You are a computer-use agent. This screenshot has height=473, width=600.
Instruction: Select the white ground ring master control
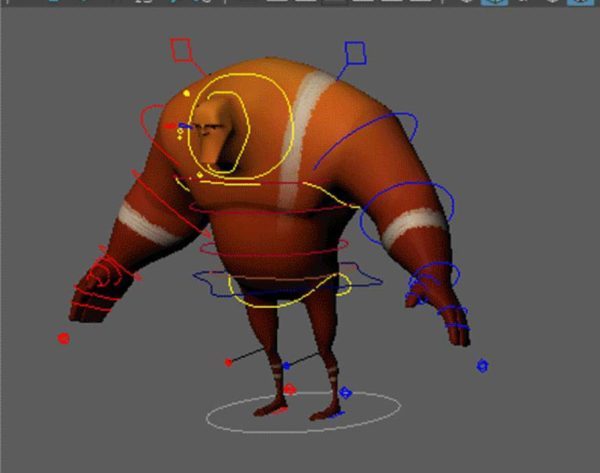pos(304,422)
